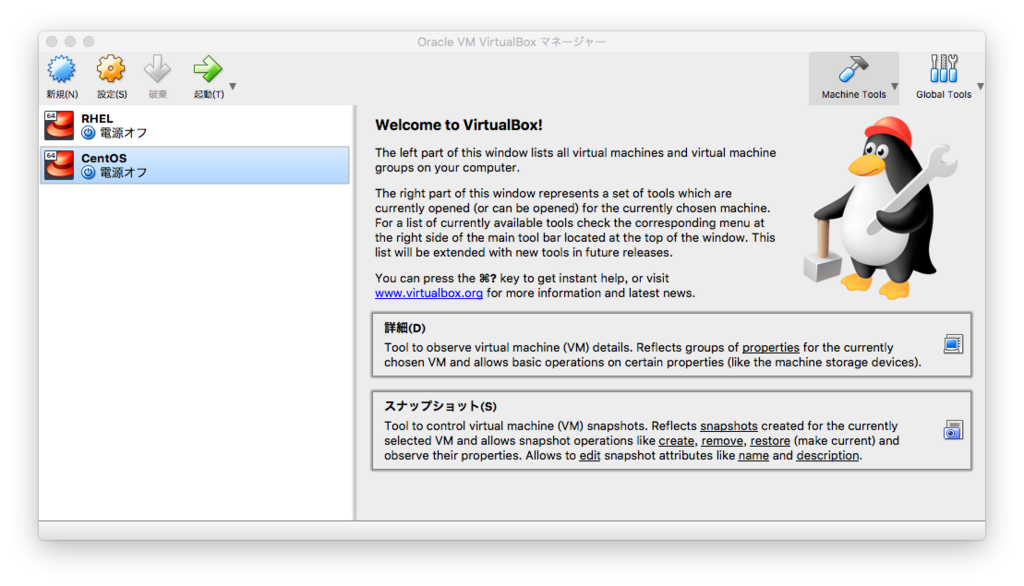Viewport: 1024px width, 586px height.
Task: Follow the 'properties' link in Details
Action: click(x=771, y=348)
